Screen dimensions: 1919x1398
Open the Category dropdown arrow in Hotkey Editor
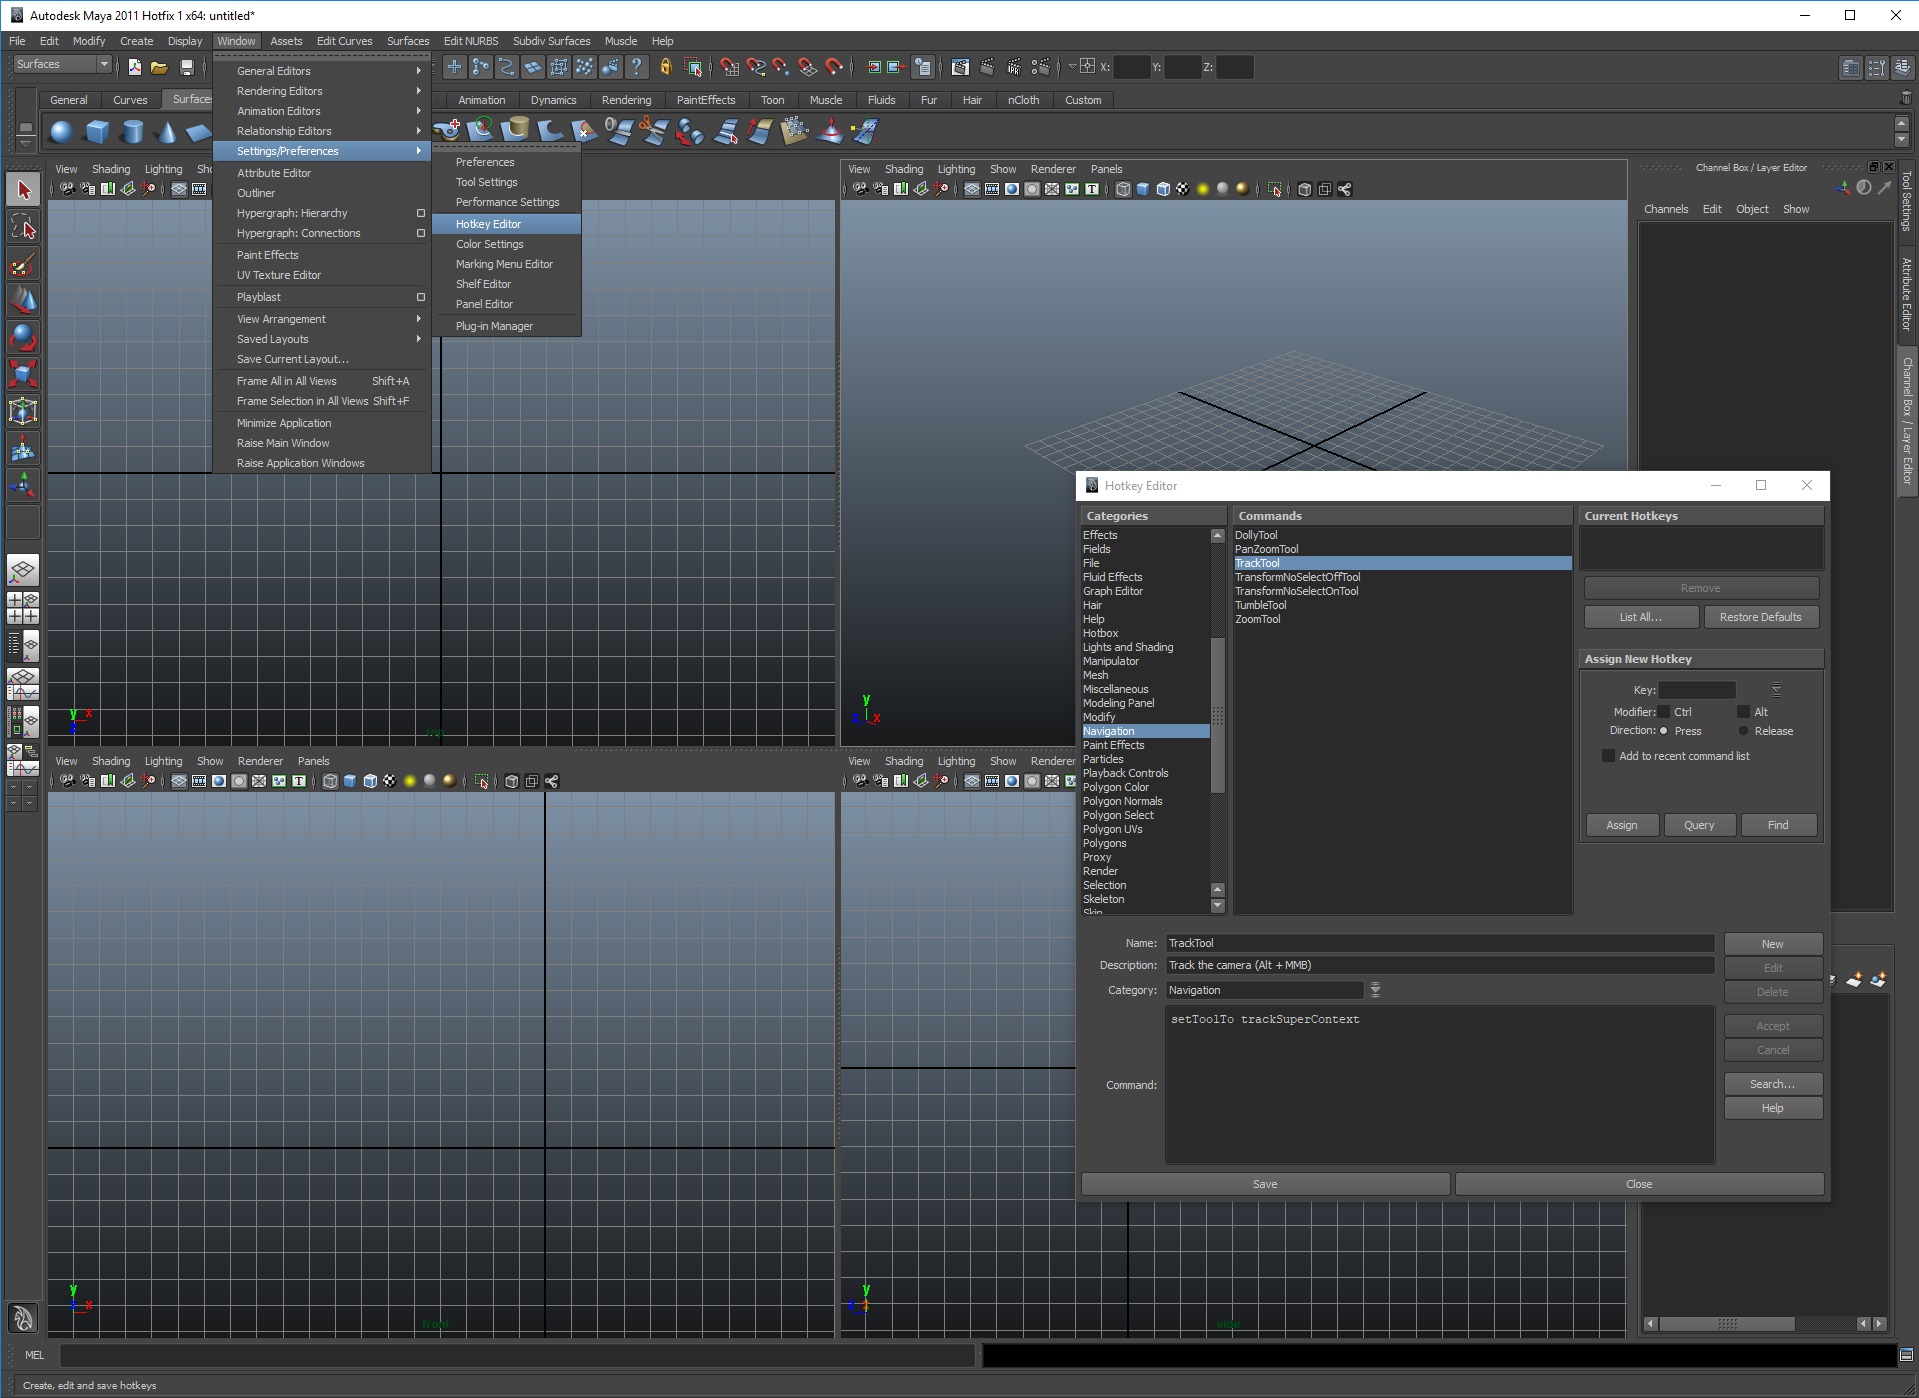click(1375, 990)
